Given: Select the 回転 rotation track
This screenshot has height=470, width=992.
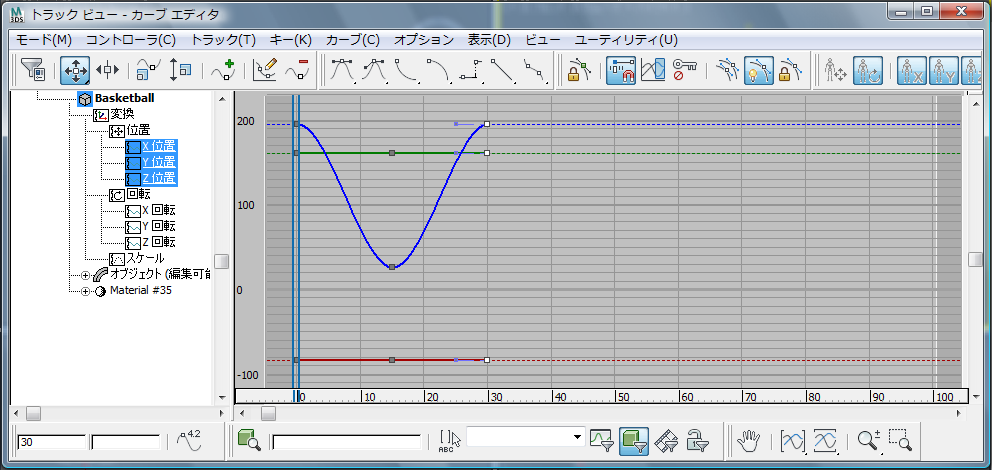Looking at the screenshot, I should click(138, 194).
